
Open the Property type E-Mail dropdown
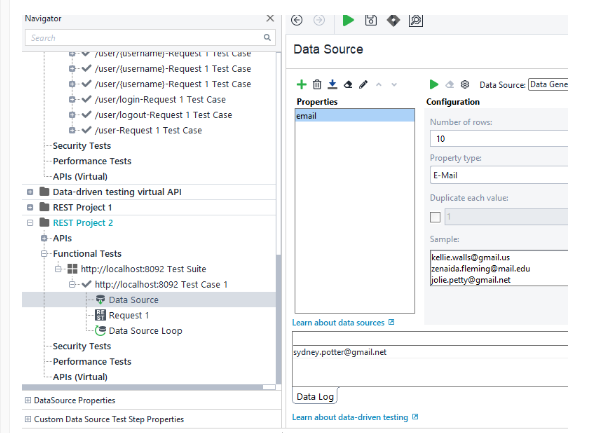[x=498, y=175]
